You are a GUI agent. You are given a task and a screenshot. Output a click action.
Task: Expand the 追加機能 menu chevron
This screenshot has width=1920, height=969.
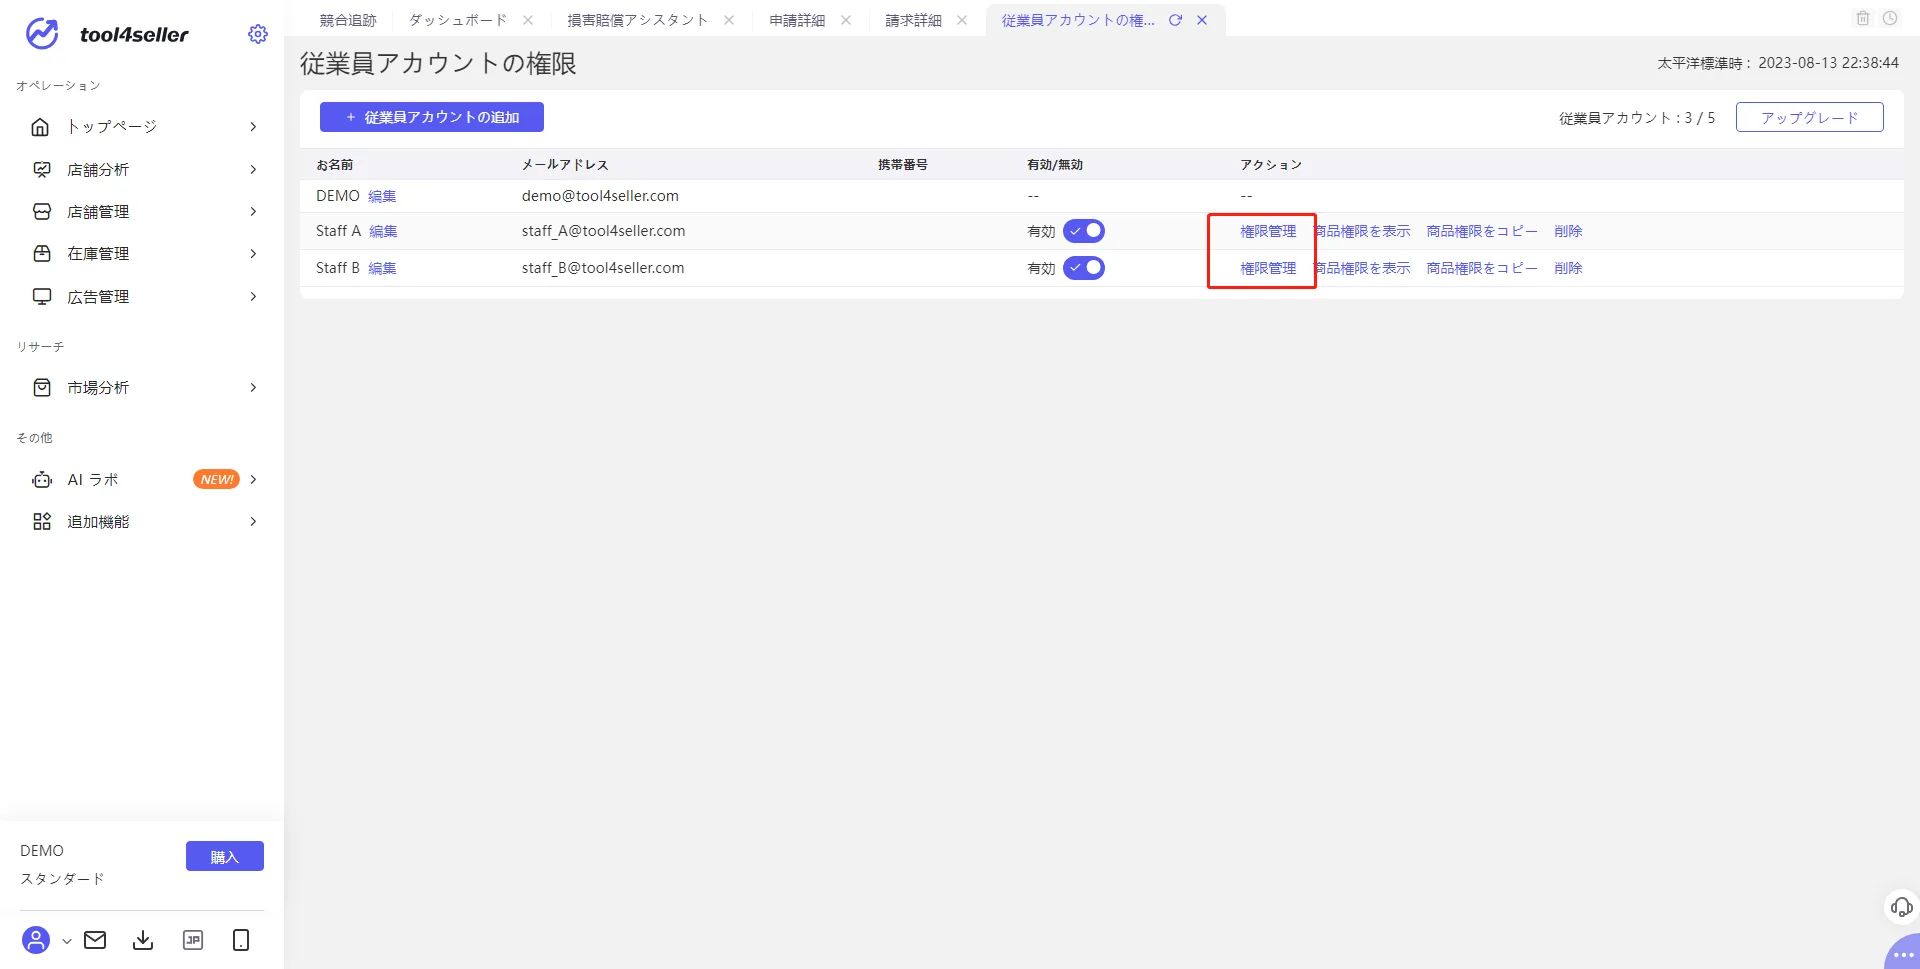pos(253,522)
